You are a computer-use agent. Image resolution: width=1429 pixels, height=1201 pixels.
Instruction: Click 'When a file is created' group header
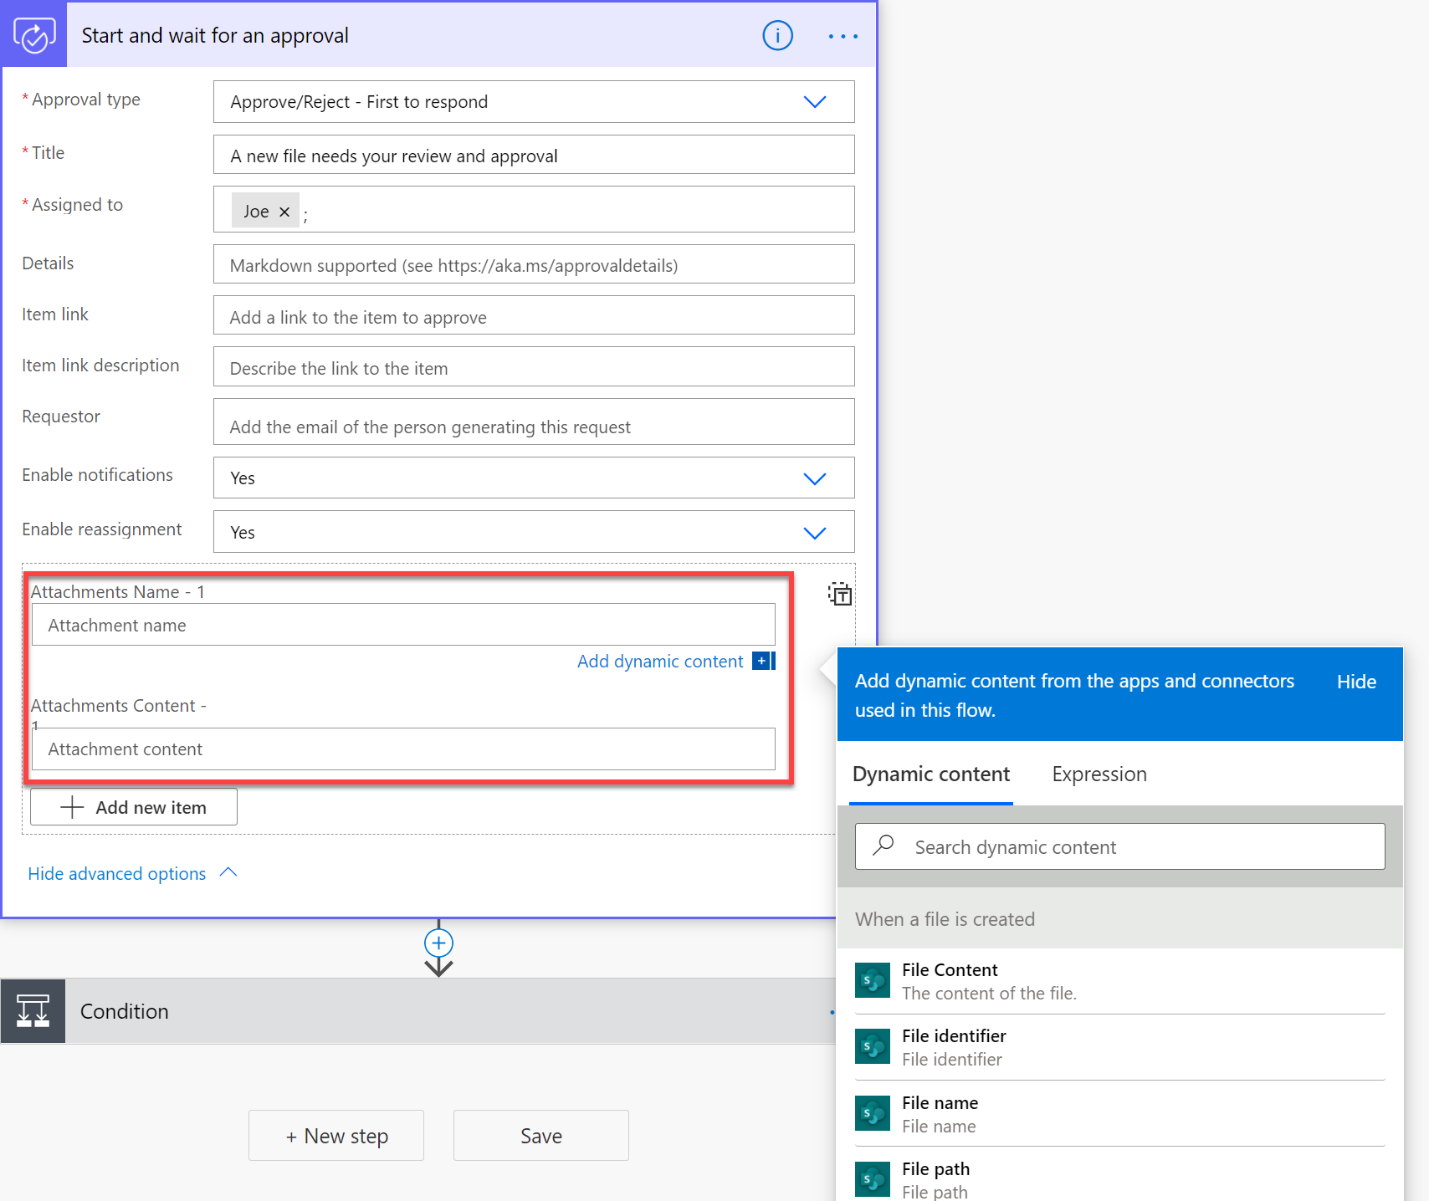[x=1120, y=919]
